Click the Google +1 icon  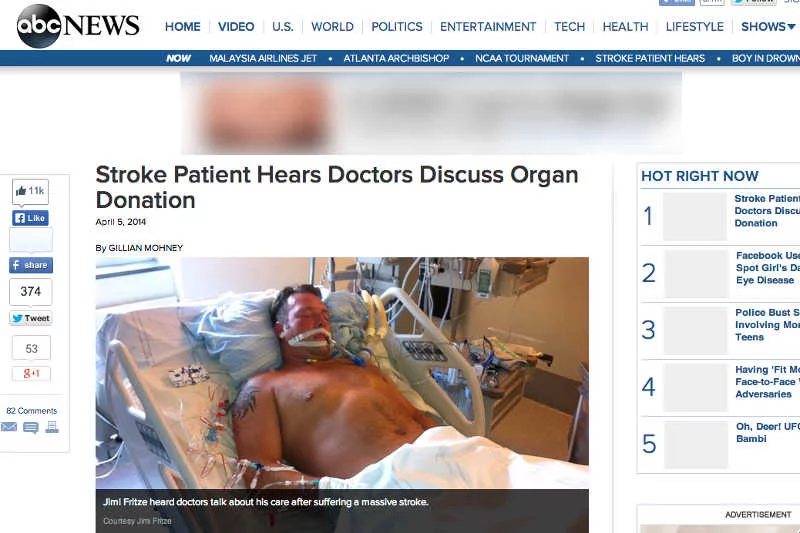31,373
